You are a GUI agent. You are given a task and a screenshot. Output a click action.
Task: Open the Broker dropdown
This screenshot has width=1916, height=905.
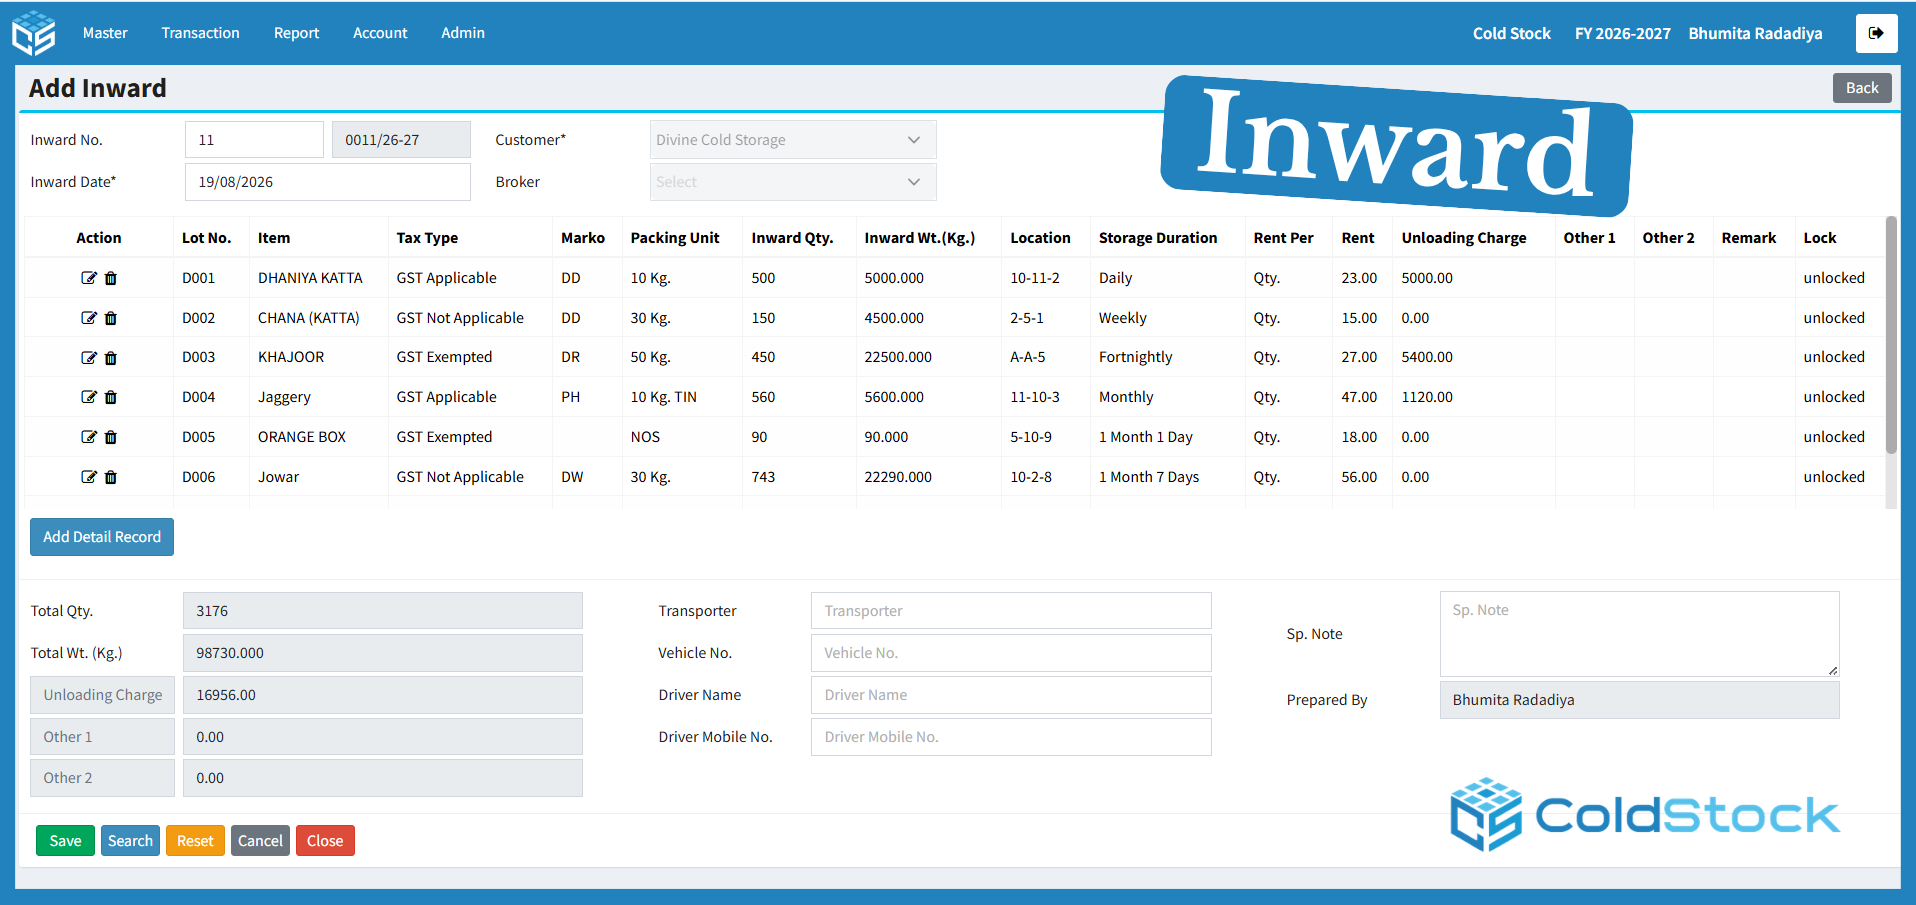tap(793, 182)
